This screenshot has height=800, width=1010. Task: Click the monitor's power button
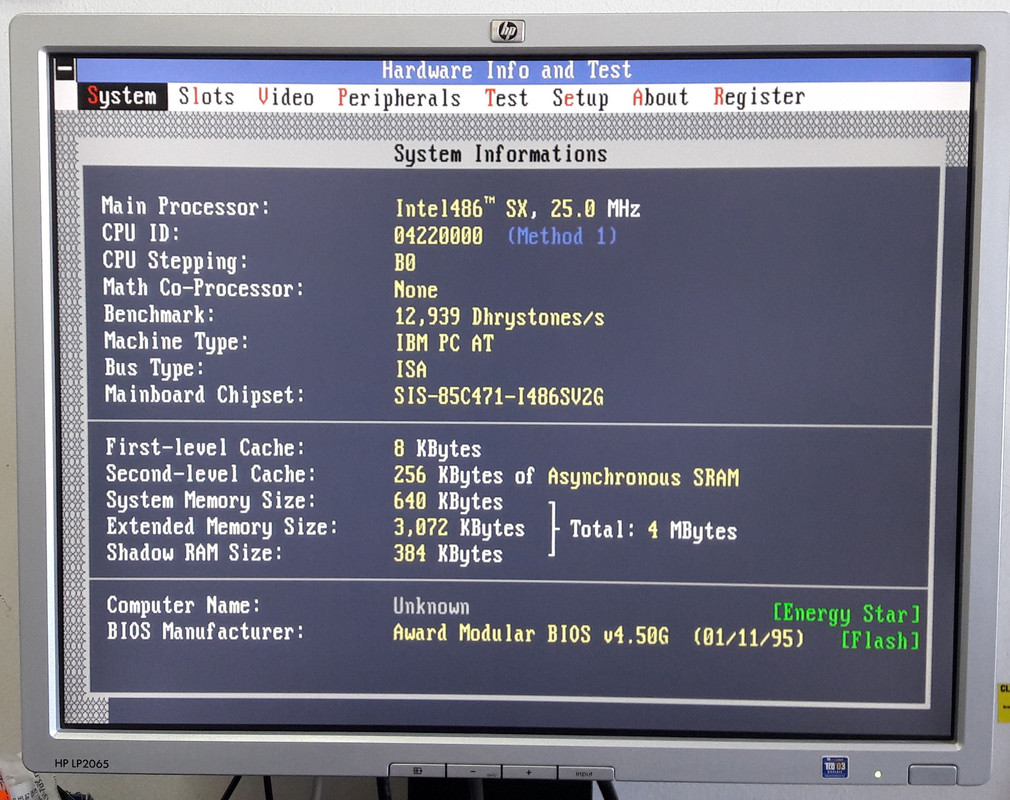pos(932,775)
